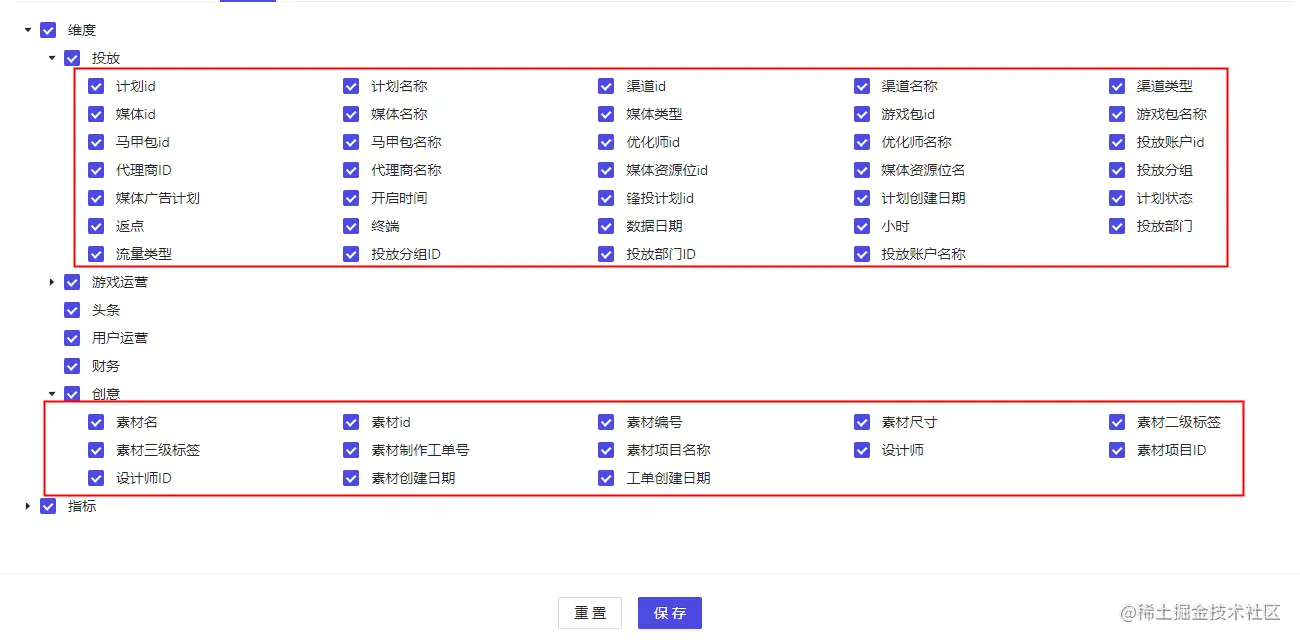
Task: Toggle the 媒体广告计划 checkbox
Action: tap(96, 198)
